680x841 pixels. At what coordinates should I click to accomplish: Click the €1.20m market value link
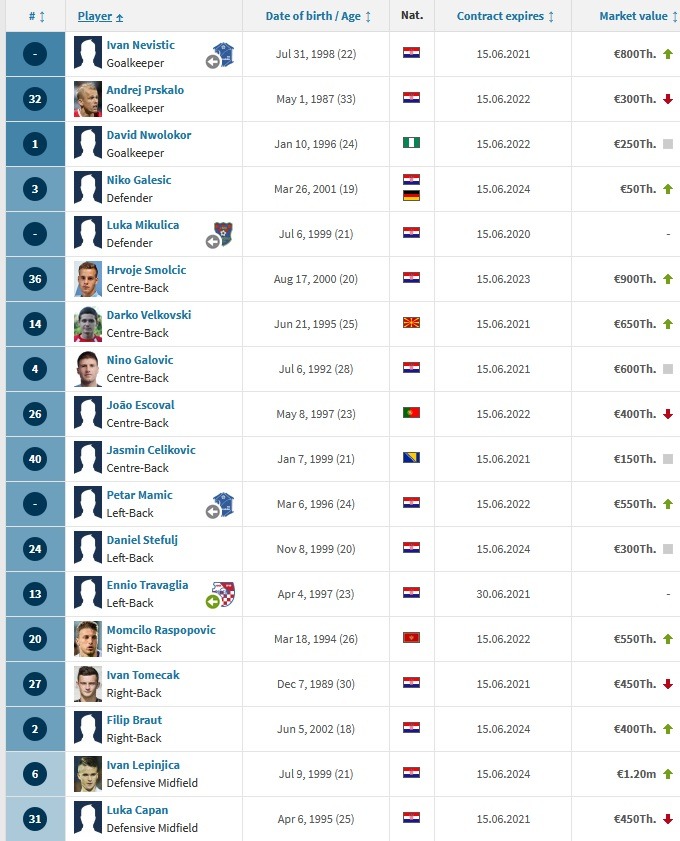[634, 773]
